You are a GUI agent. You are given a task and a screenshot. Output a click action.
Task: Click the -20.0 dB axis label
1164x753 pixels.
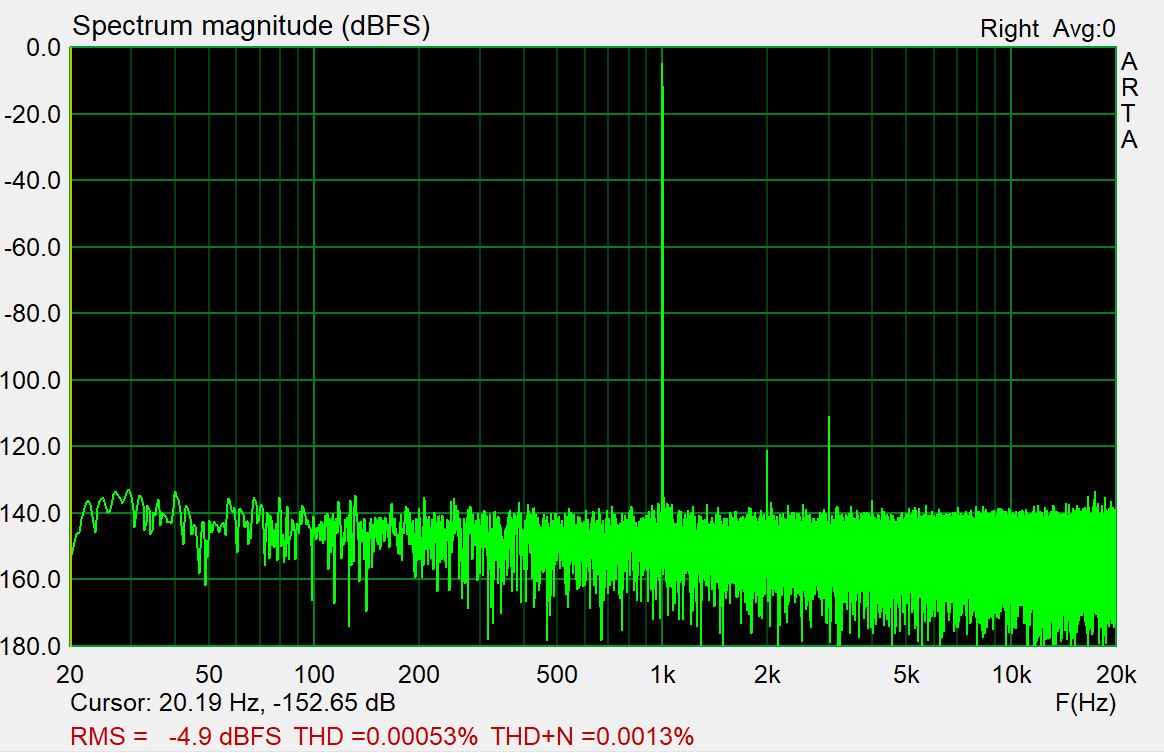33,114
